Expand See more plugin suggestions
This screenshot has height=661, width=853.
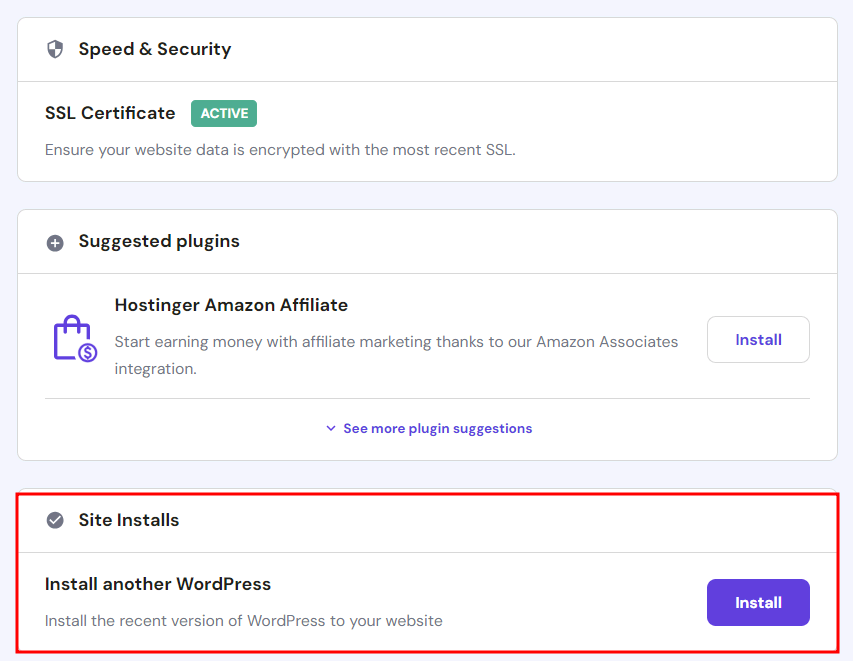click(x=437, y=428)
